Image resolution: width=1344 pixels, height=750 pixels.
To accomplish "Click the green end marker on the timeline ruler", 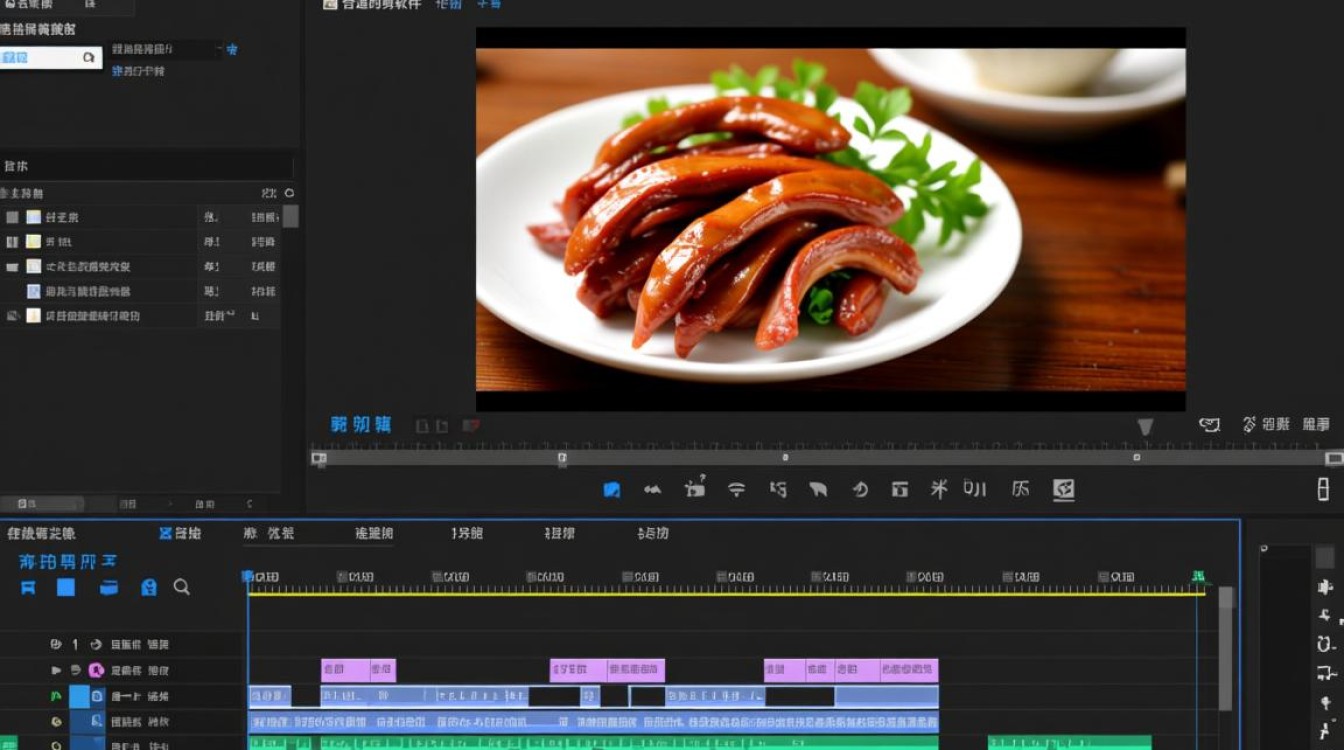I will point(1198,577).
